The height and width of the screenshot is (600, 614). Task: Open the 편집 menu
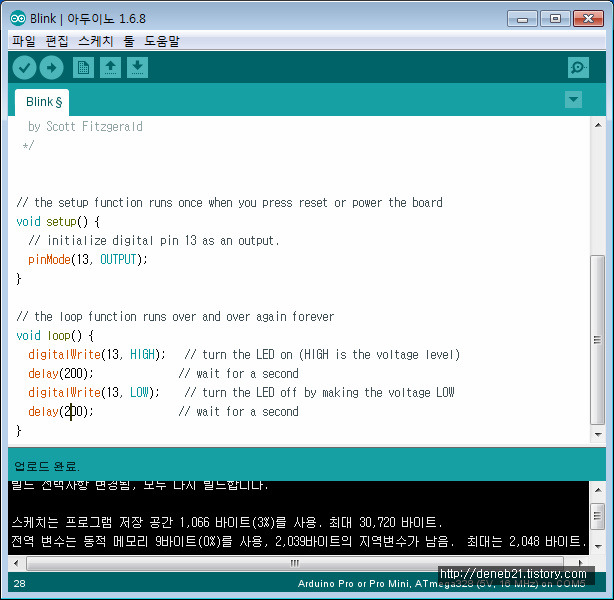tap(57, 41)
